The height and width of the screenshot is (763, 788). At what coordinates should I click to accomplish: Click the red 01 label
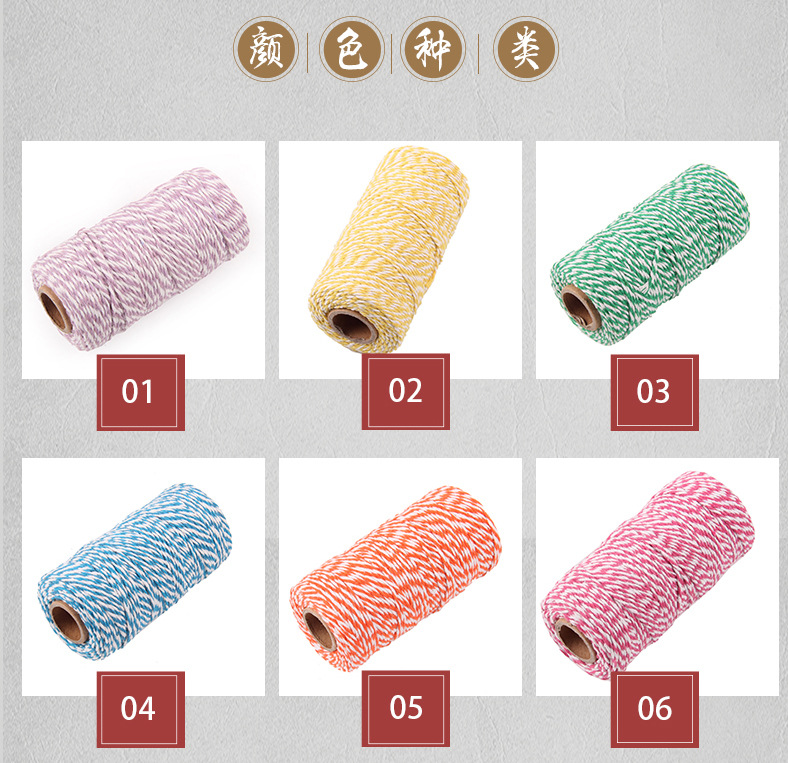141,393
